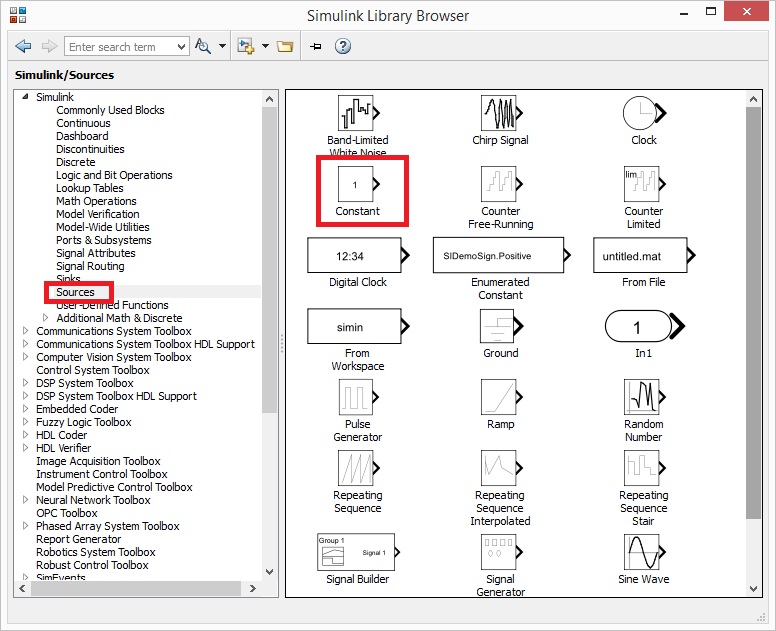
Task: Expand the HDL Coder node
Action: 26,435
